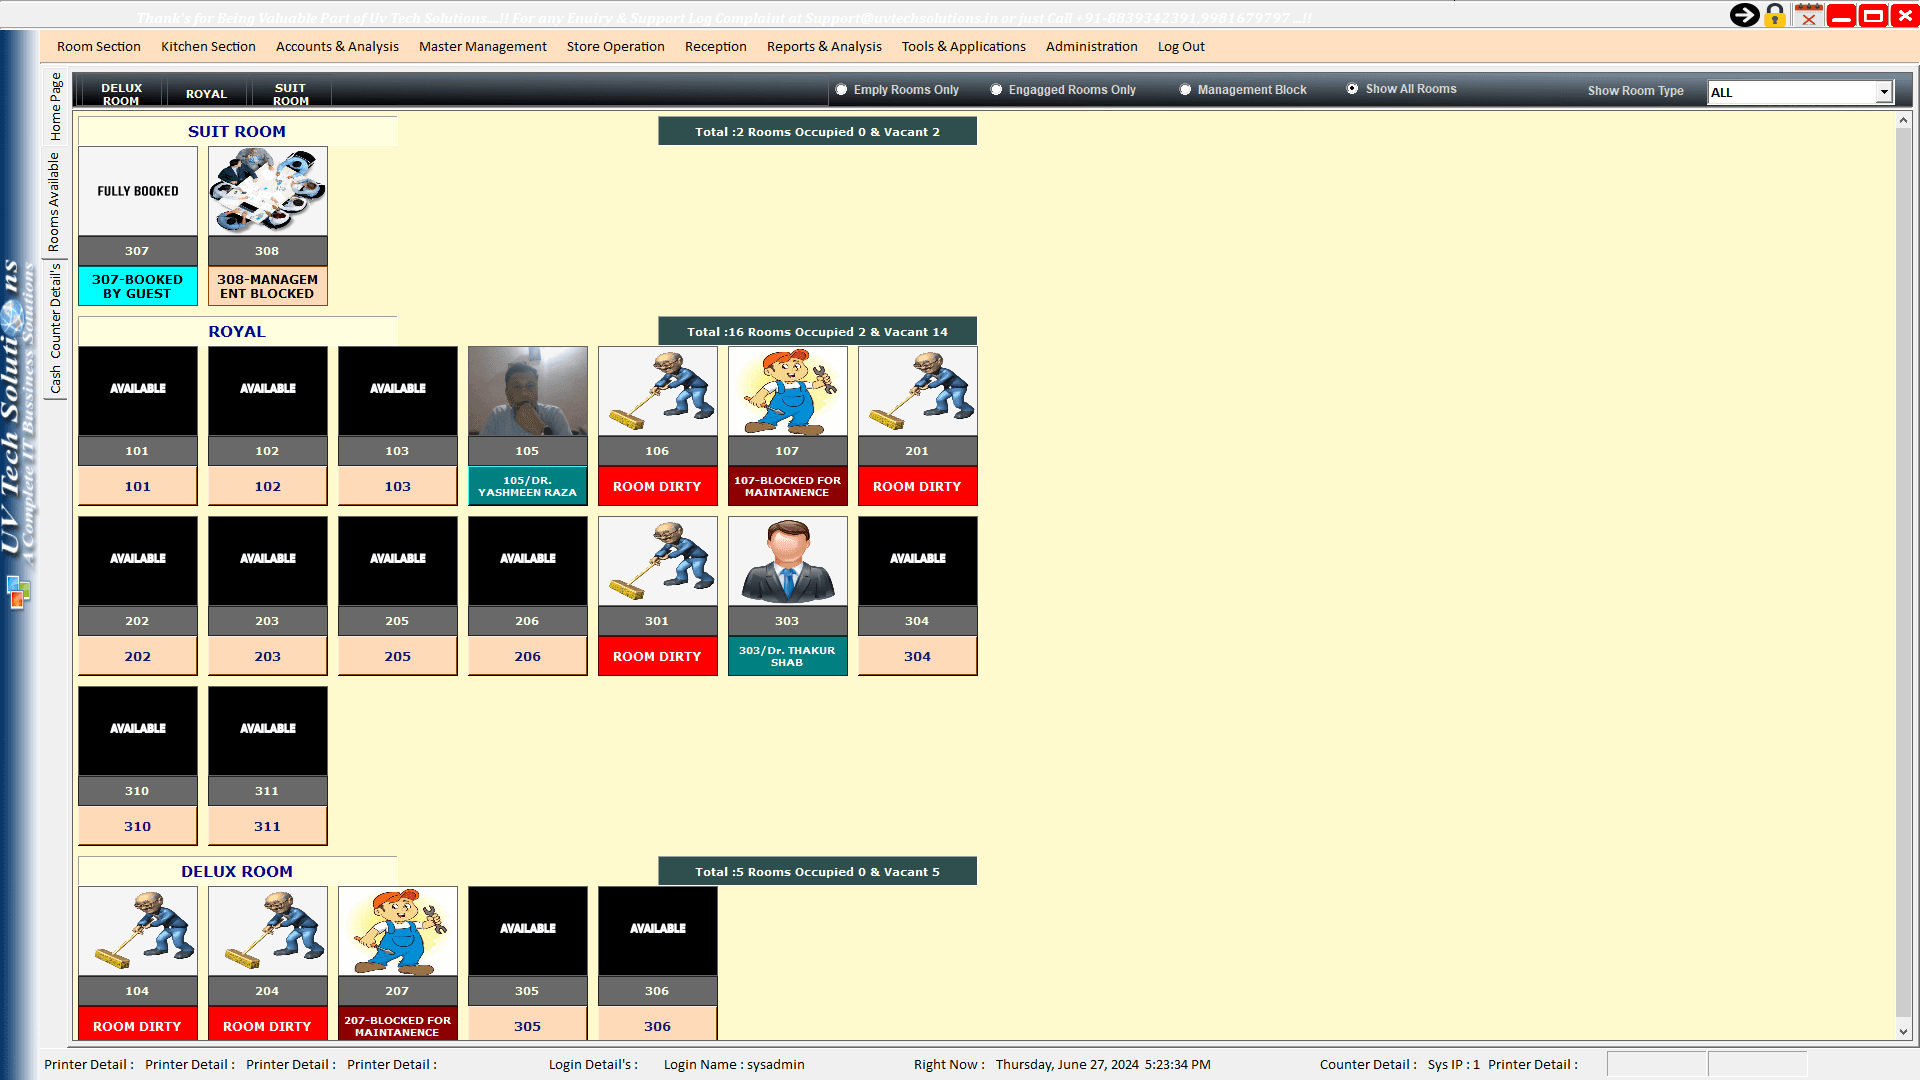Open room 107 maintenance worker icon
This screenshot has width=1920, height=1080.
point(787,391)
